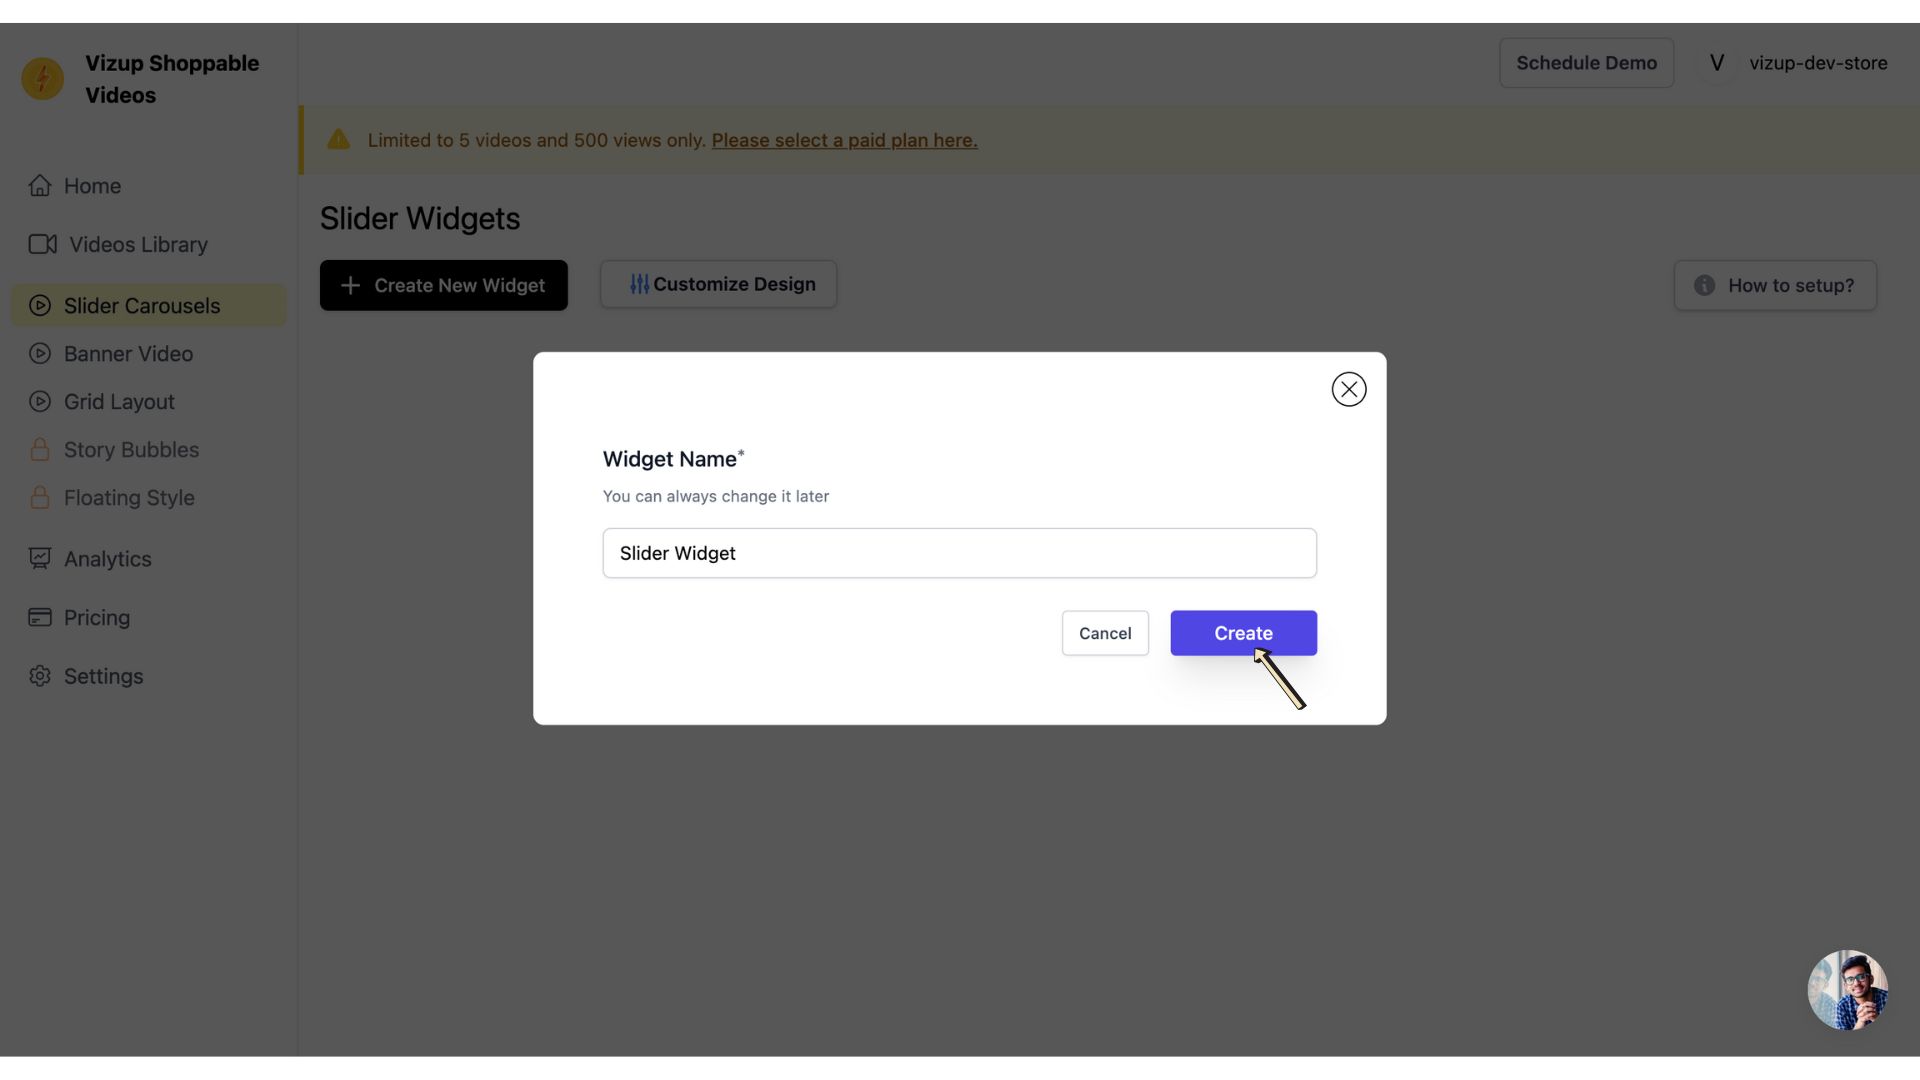The image size is (1920, 1080).
Task: Open Videos Library section
Action: coord(136,245)
